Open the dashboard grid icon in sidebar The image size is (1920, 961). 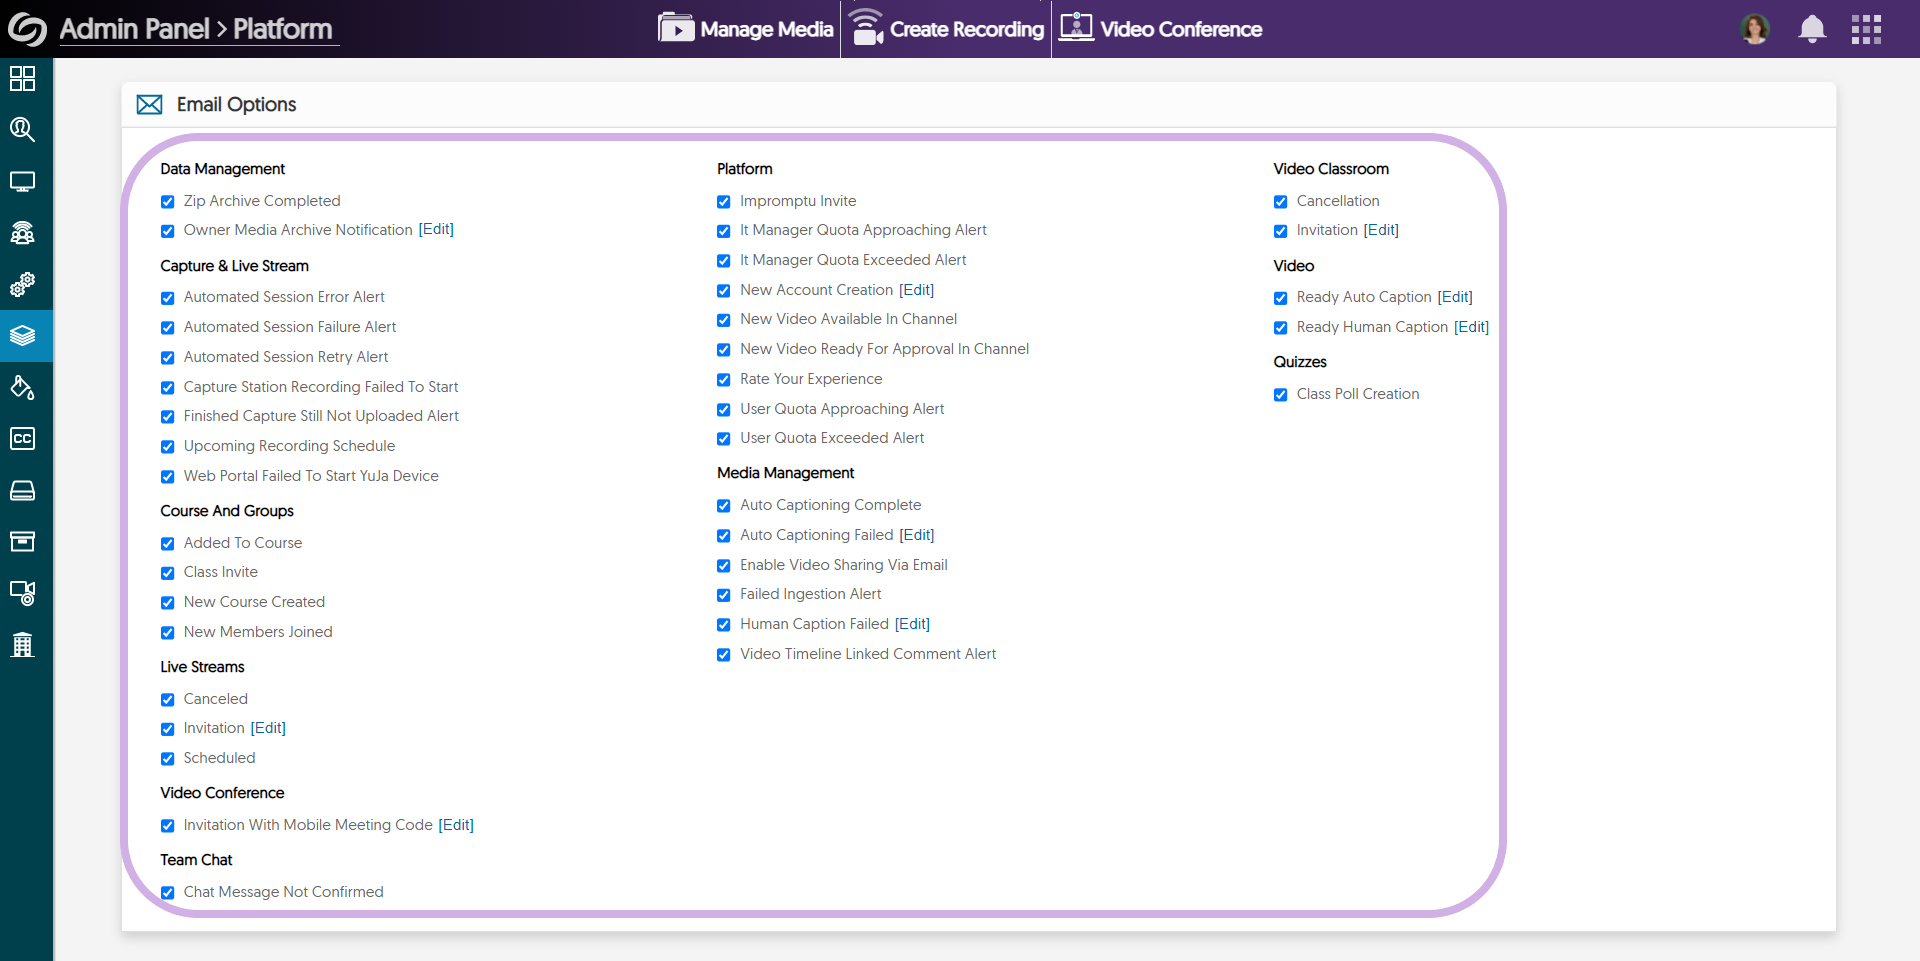tap(22, 78)
